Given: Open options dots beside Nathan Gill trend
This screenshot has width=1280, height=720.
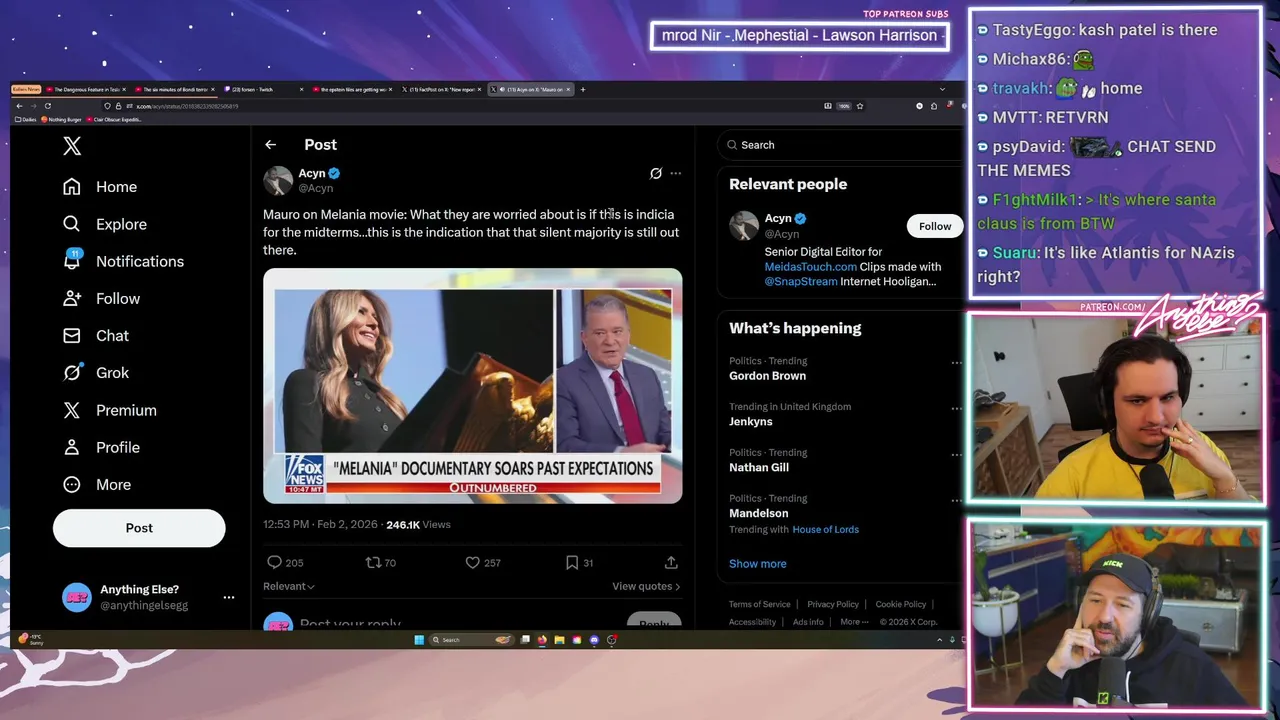Looking at the screenshot, I should point(957,454).
